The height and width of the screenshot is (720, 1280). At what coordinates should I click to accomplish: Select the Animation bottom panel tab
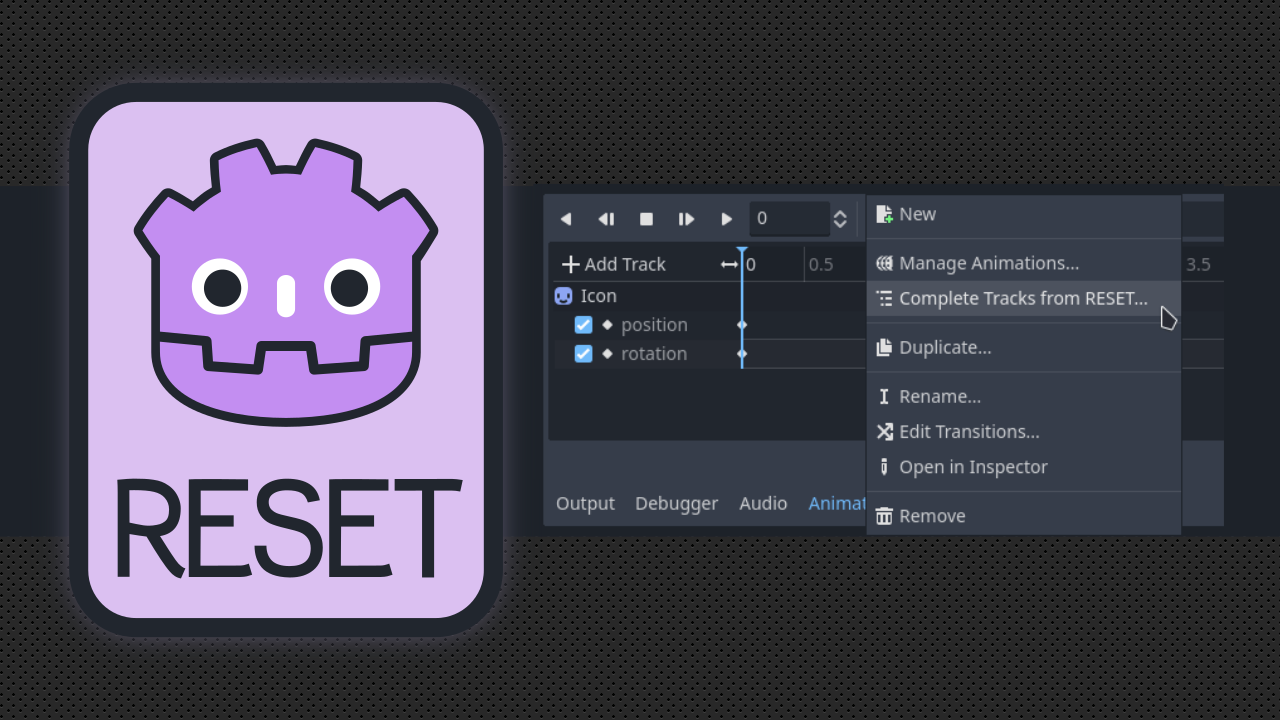(837, 503)
